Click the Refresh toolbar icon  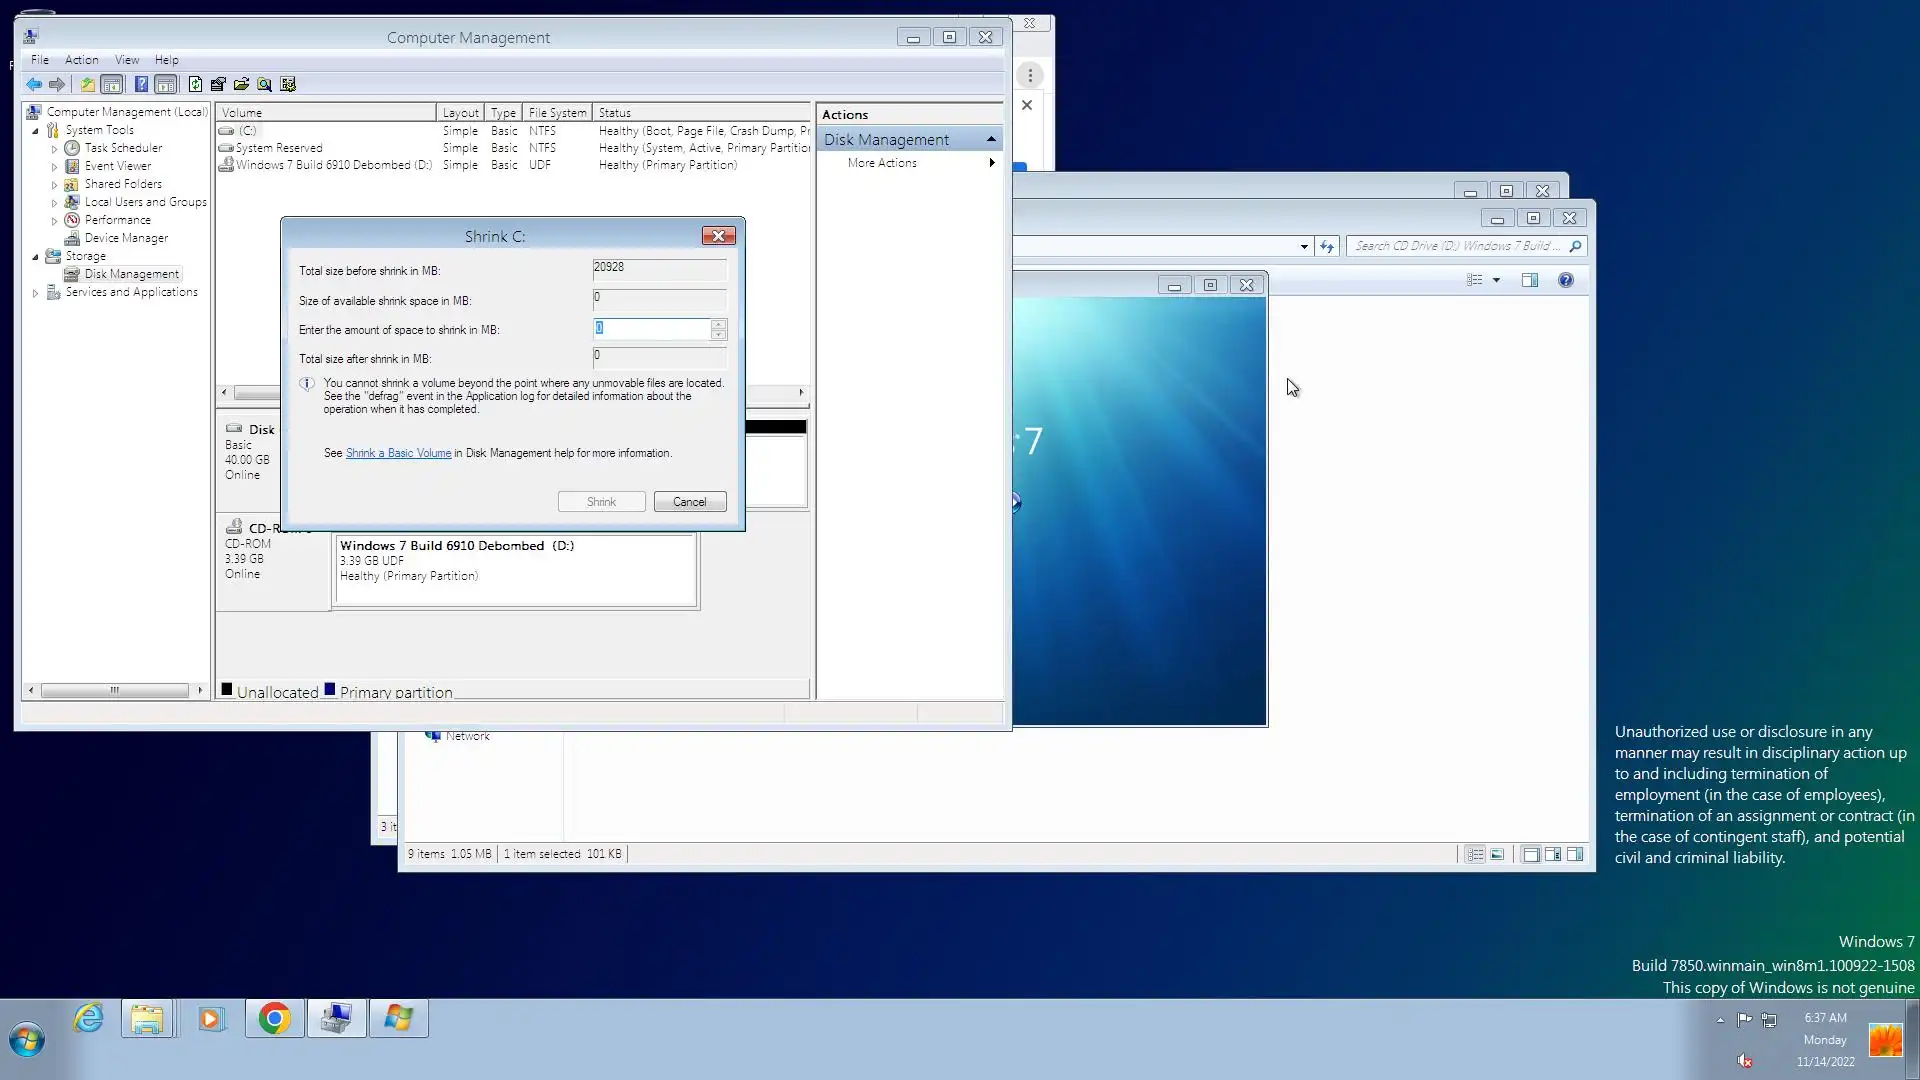click(x=195, y=85)
